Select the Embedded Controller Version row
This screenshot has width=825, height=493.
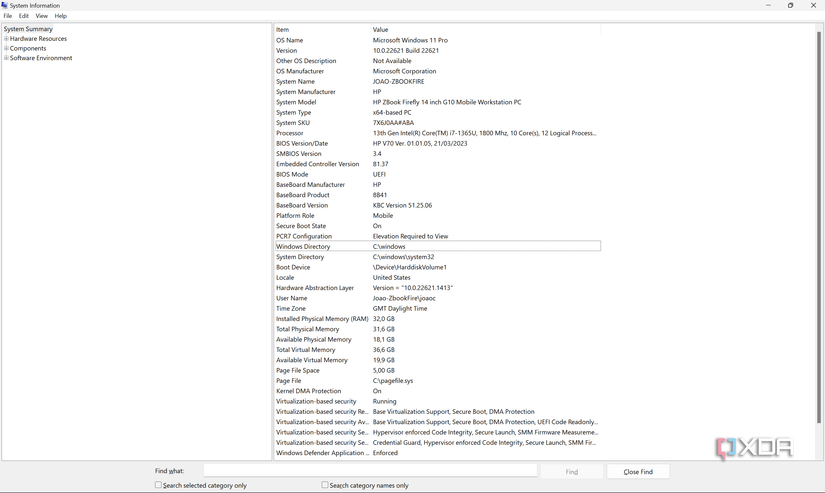[x=437, y=164]
